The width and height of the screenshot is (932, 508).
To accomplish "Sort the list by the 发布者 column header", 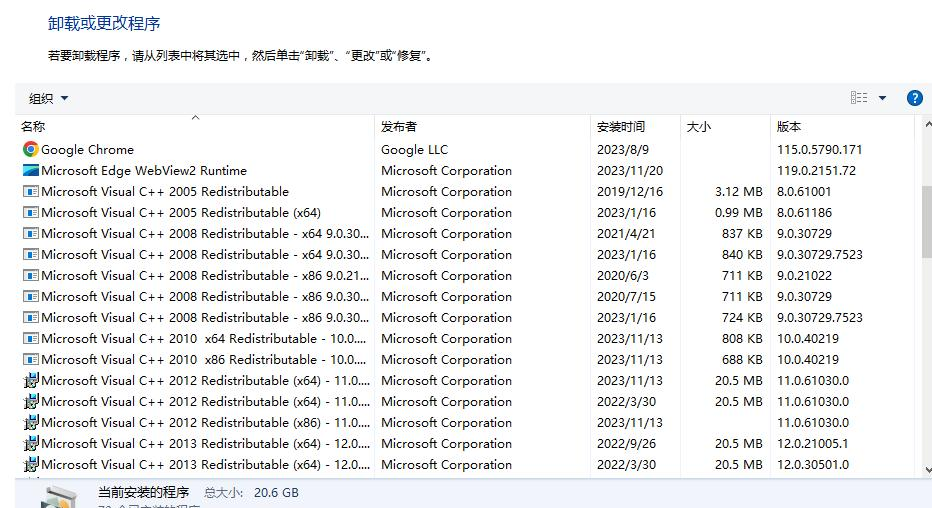I will point(482,126).
